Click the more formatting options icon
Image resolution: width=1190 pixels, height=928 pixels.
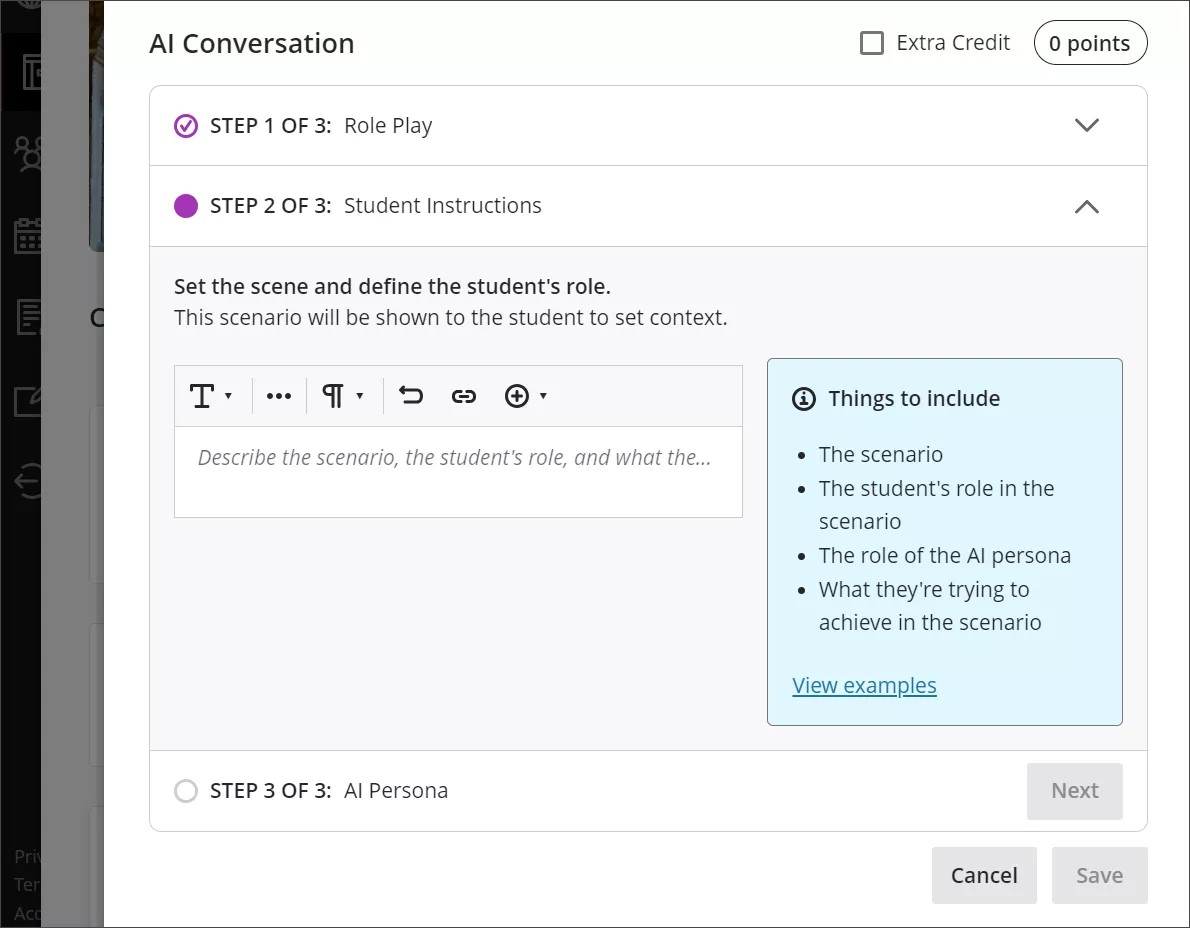(x=278, y=395)
